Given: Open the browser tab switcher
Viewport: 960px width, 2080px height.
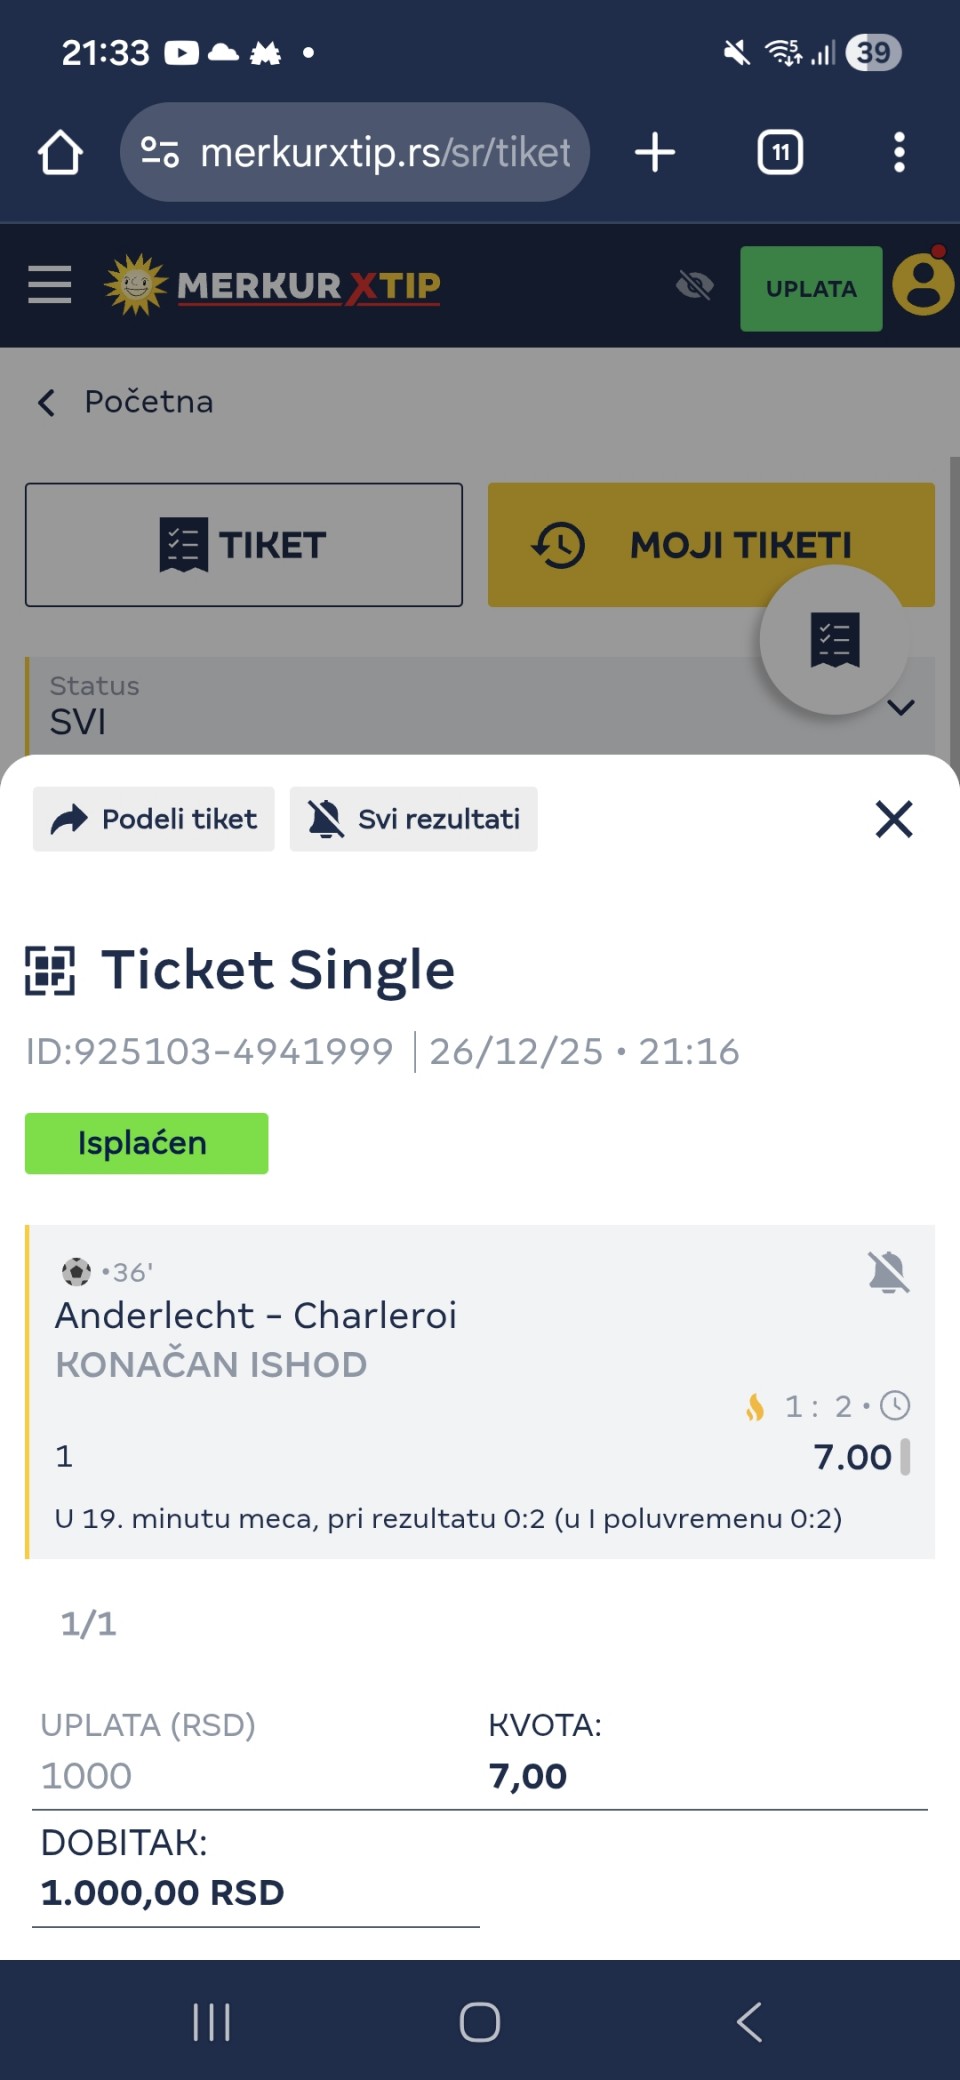Looking at the screenshot, I should coord(780,153).
